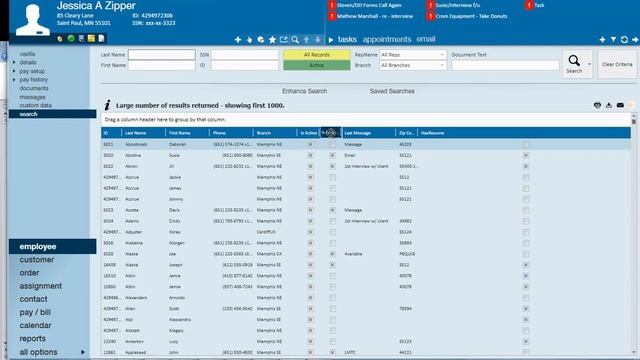Click the employee avatar silhouette
640x360 pixels.
(x=33, y=20)
